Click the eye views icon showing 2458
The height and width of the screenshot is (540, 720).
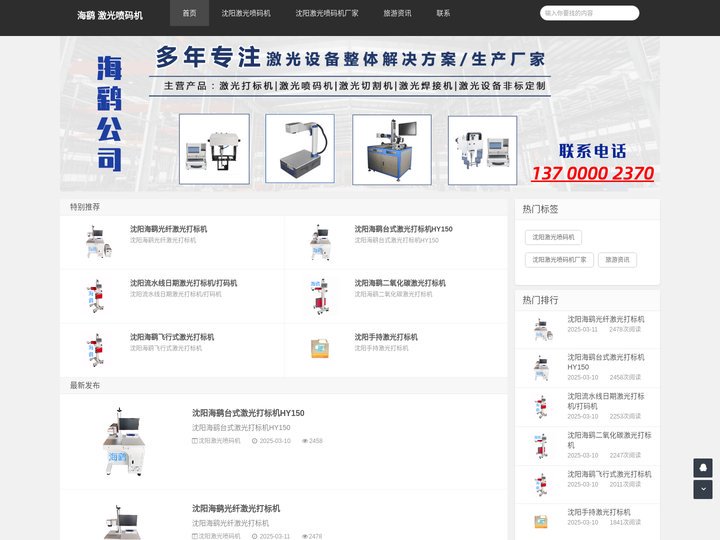(304, 441)
